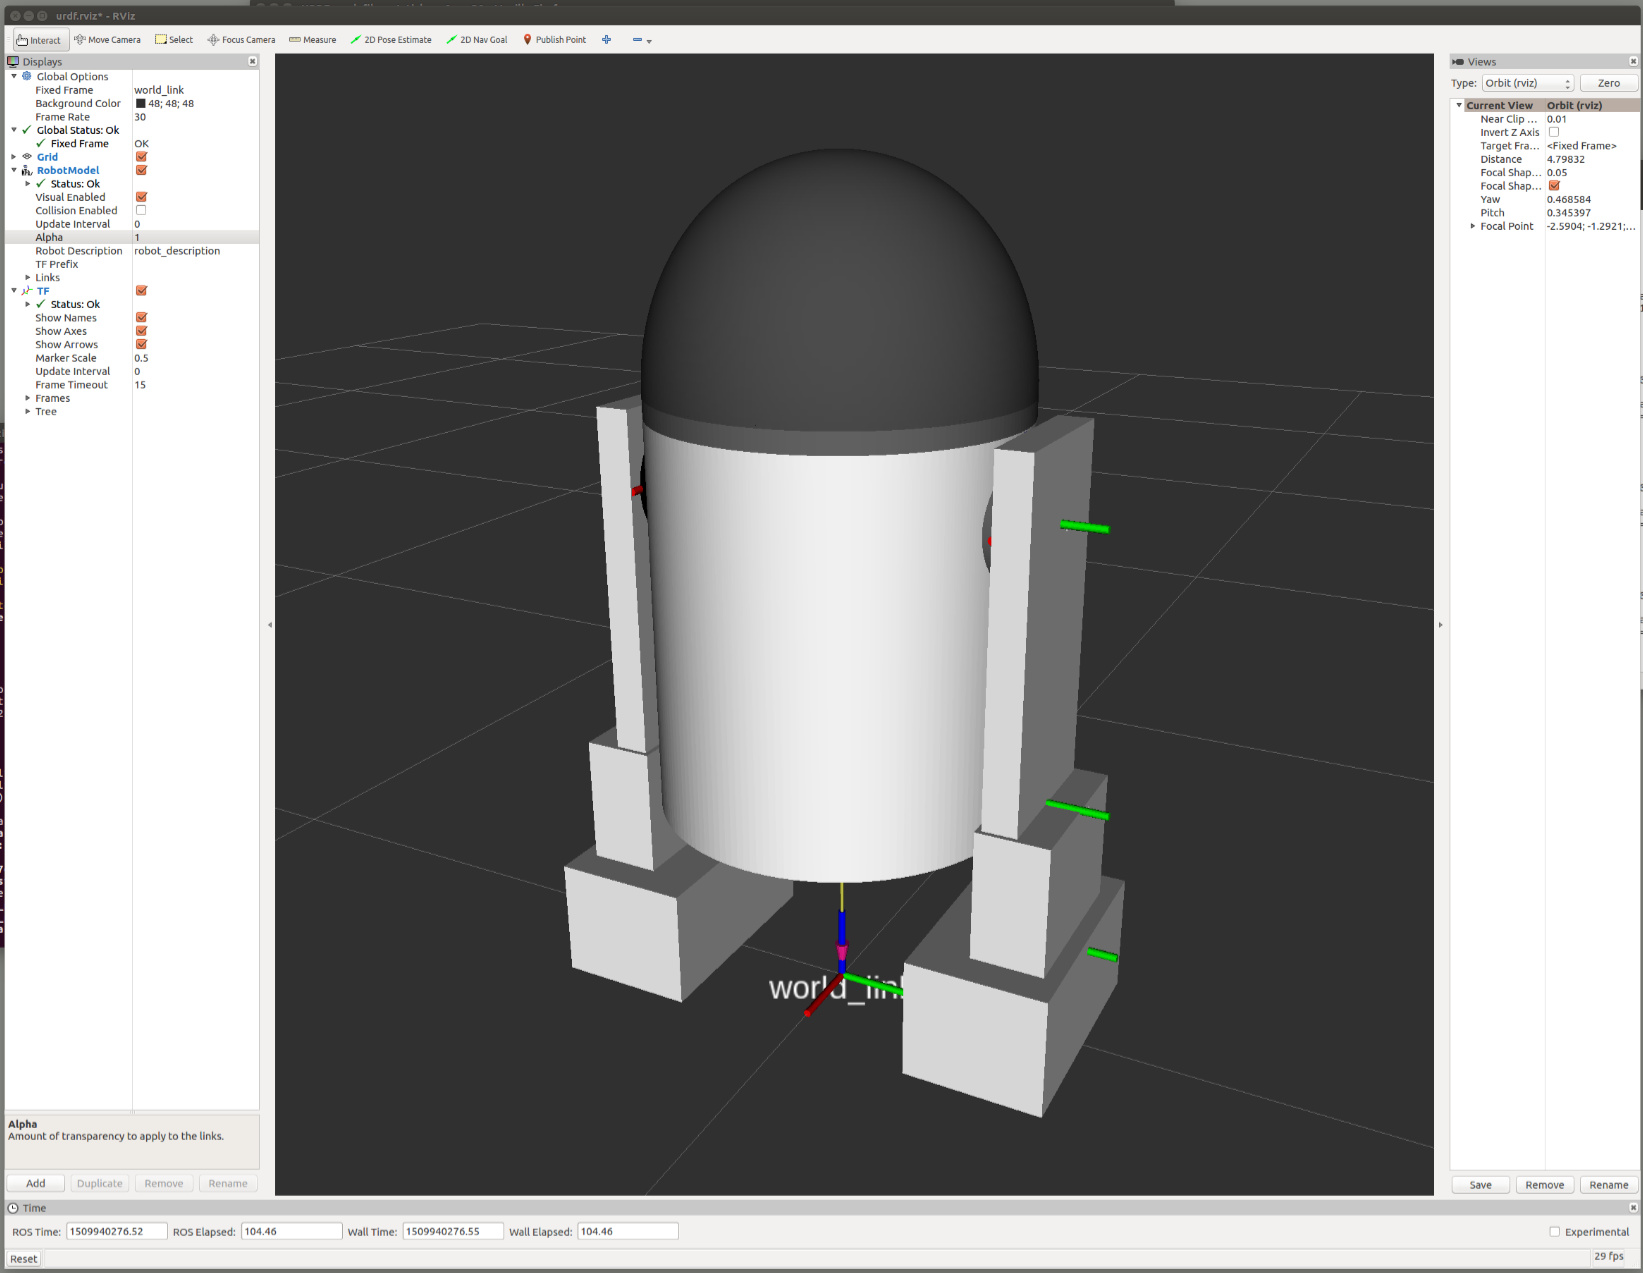The height and width of the screenshot is (1273, 1643).
Task: Uncheck the Show Names checkbox
Action: 141,318
